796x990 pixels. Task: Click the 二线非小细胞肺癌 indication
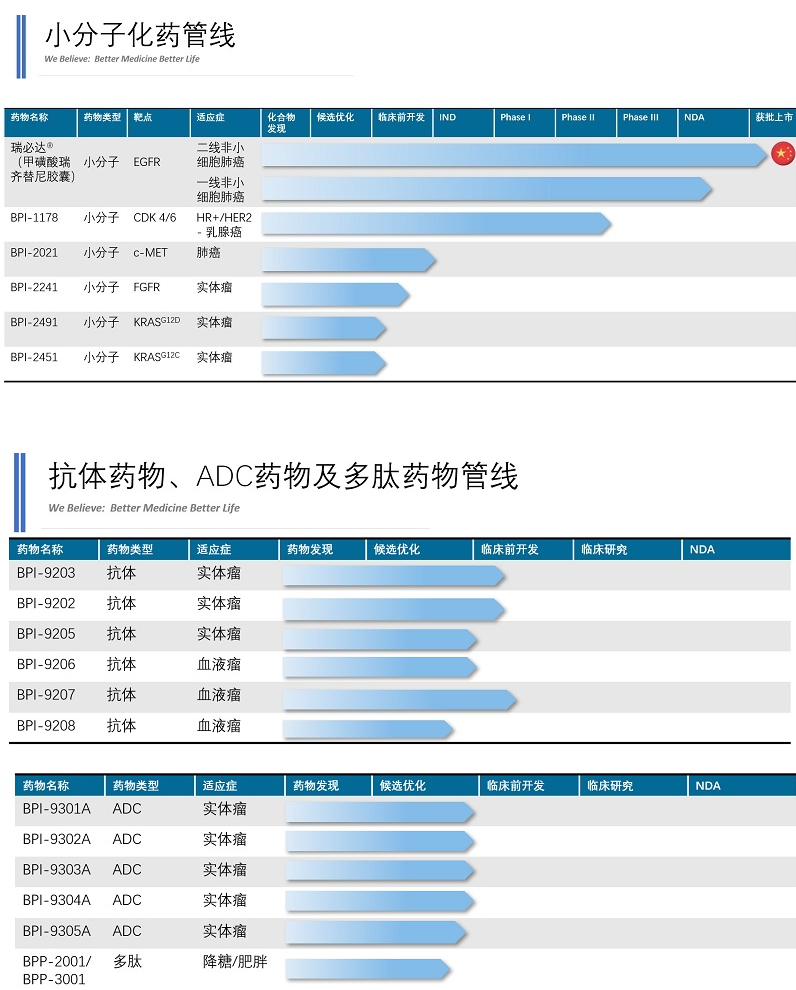click(220, 155)
